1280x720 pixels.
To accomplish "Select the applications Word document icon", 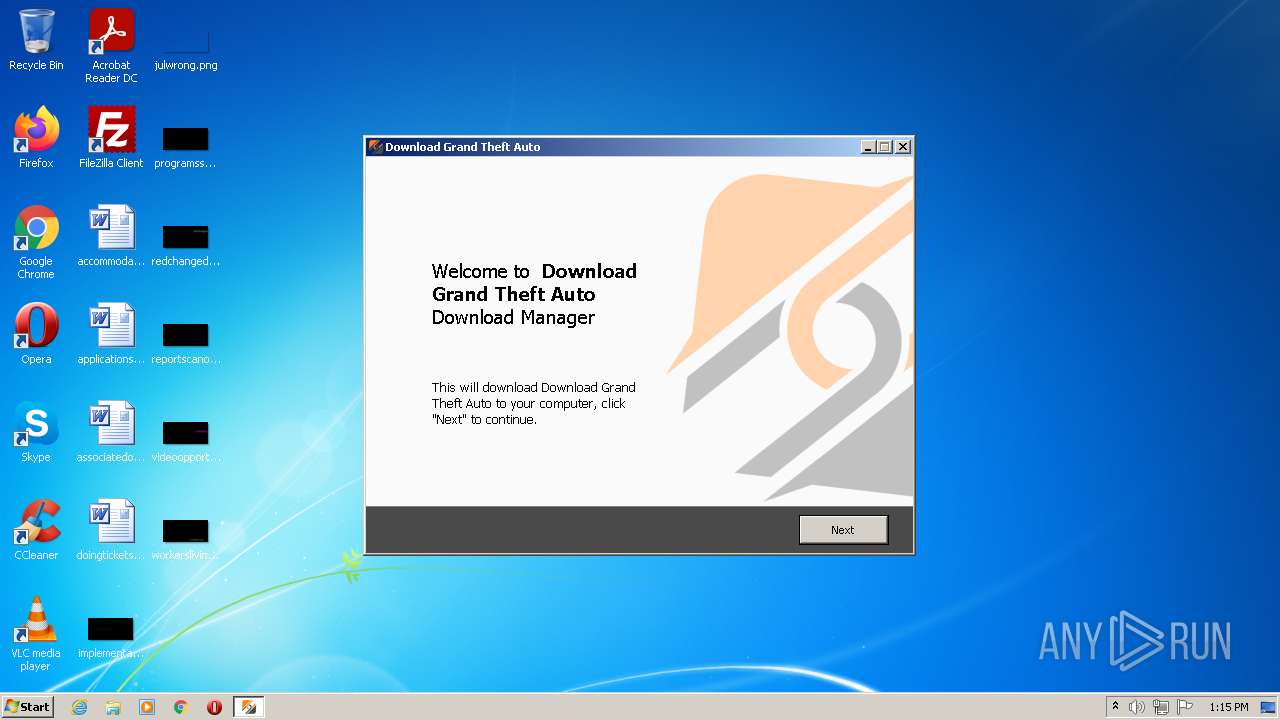I will pyautogui.click(x=111, y=334).
